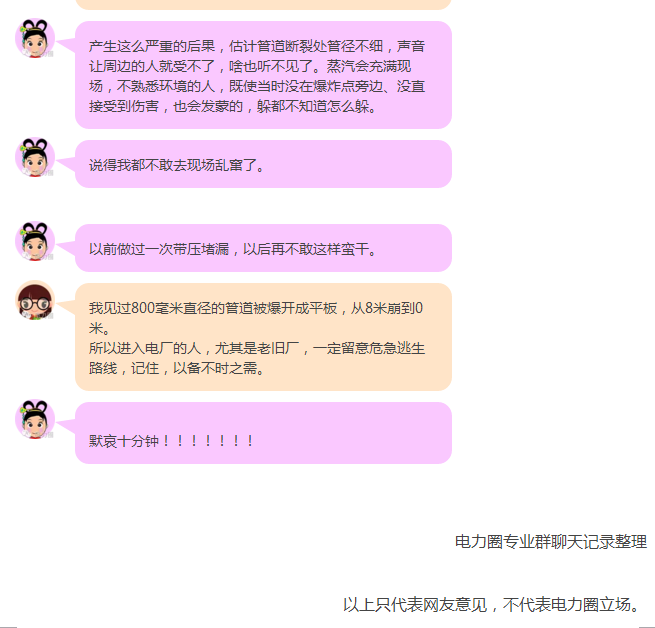Click avatar beside the 产生这么严重的后果 message
The width and height of the screenshot is (655, 628).
tap(35, 38)
